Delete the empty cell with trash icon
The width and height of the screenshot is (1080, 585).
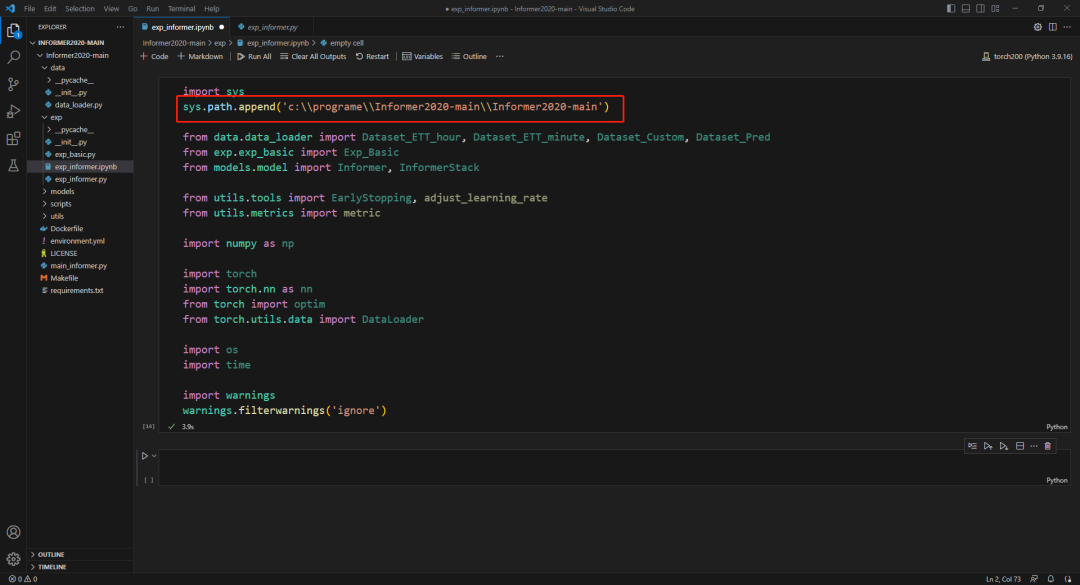(1048, 446)
